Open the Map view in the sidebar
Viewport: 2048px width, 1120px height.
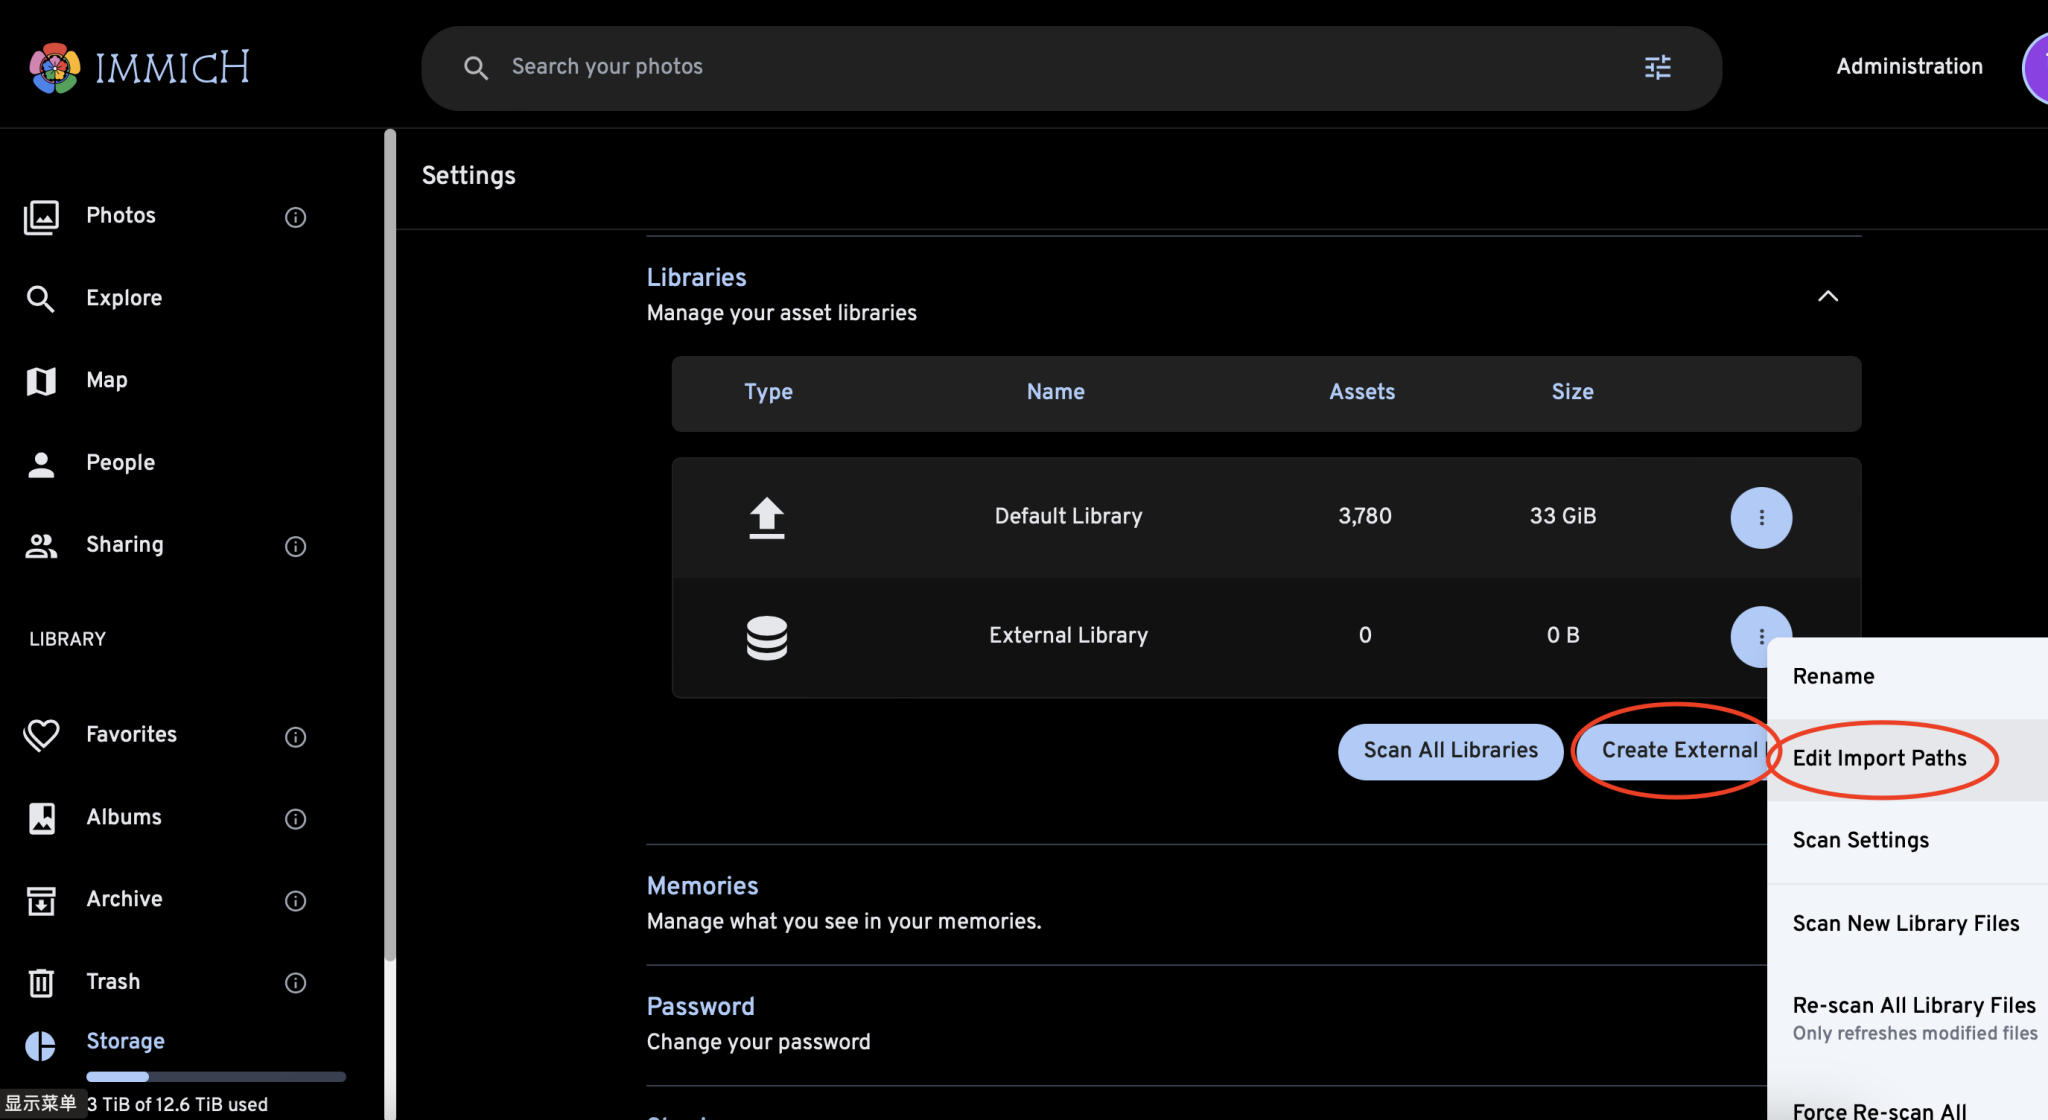coord(106,381)
